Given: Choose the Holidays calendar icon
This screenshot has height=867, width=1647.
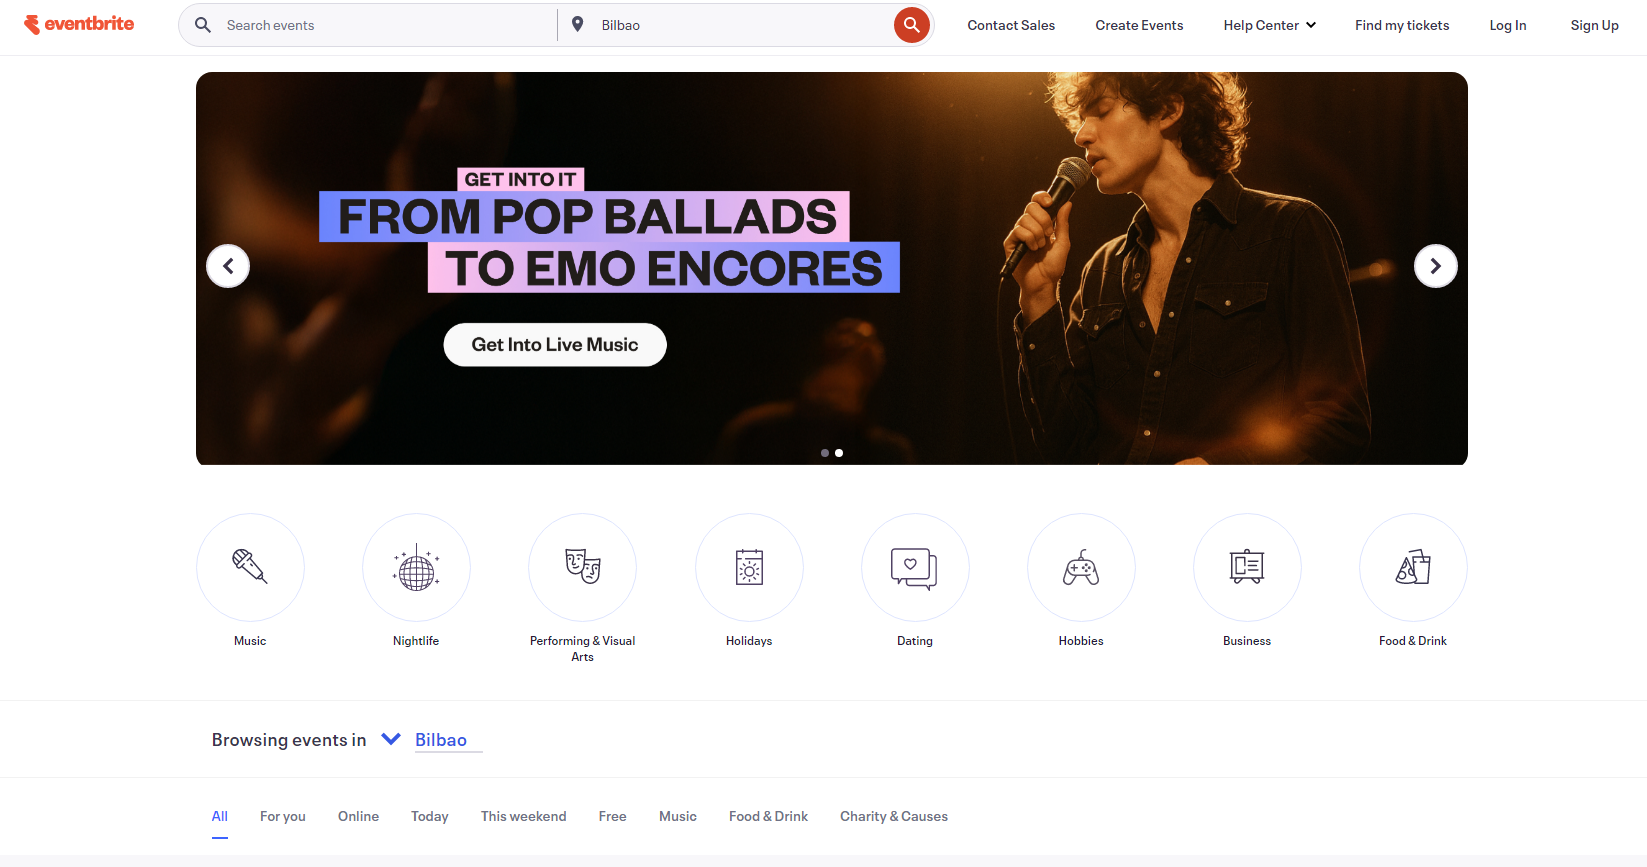Looking at the screenshot, I should pyautogui.click(x=749, y=567).
